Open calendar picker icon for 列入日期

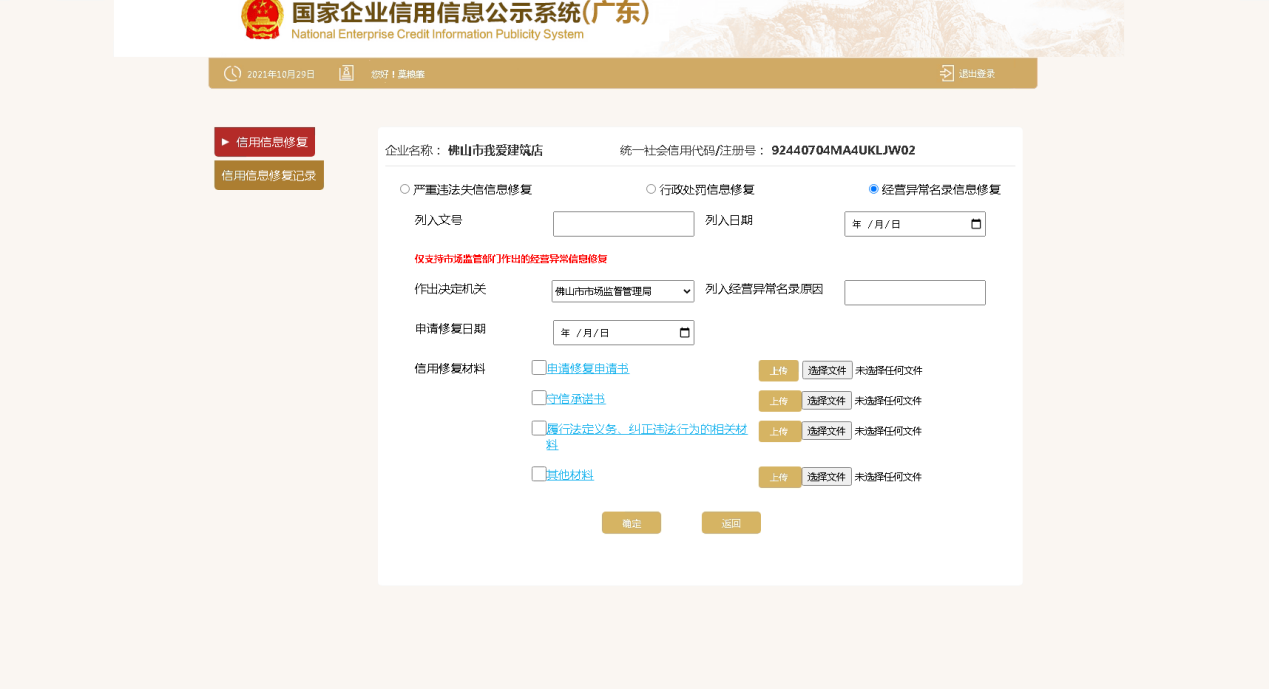point(977,224)
